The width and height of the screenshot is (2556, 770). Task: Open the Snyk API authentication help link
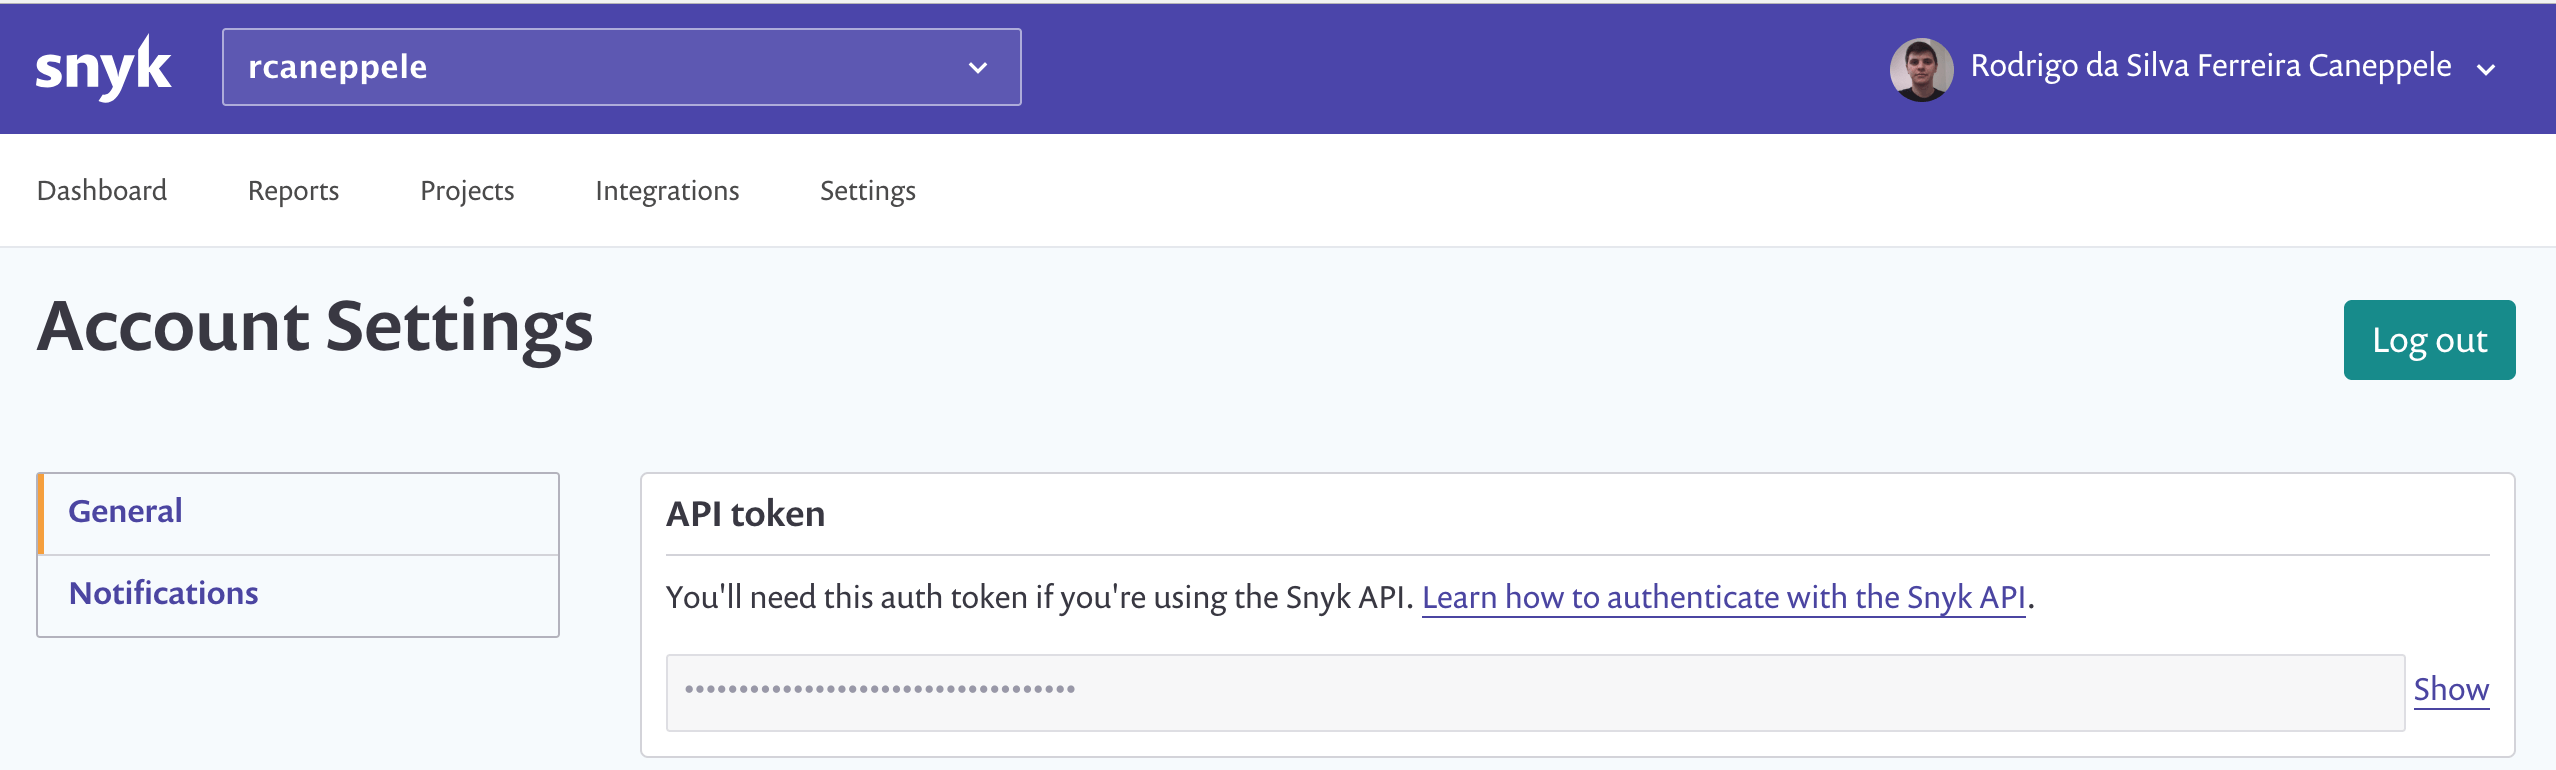pyautogui.click(x=1723, y=597)
